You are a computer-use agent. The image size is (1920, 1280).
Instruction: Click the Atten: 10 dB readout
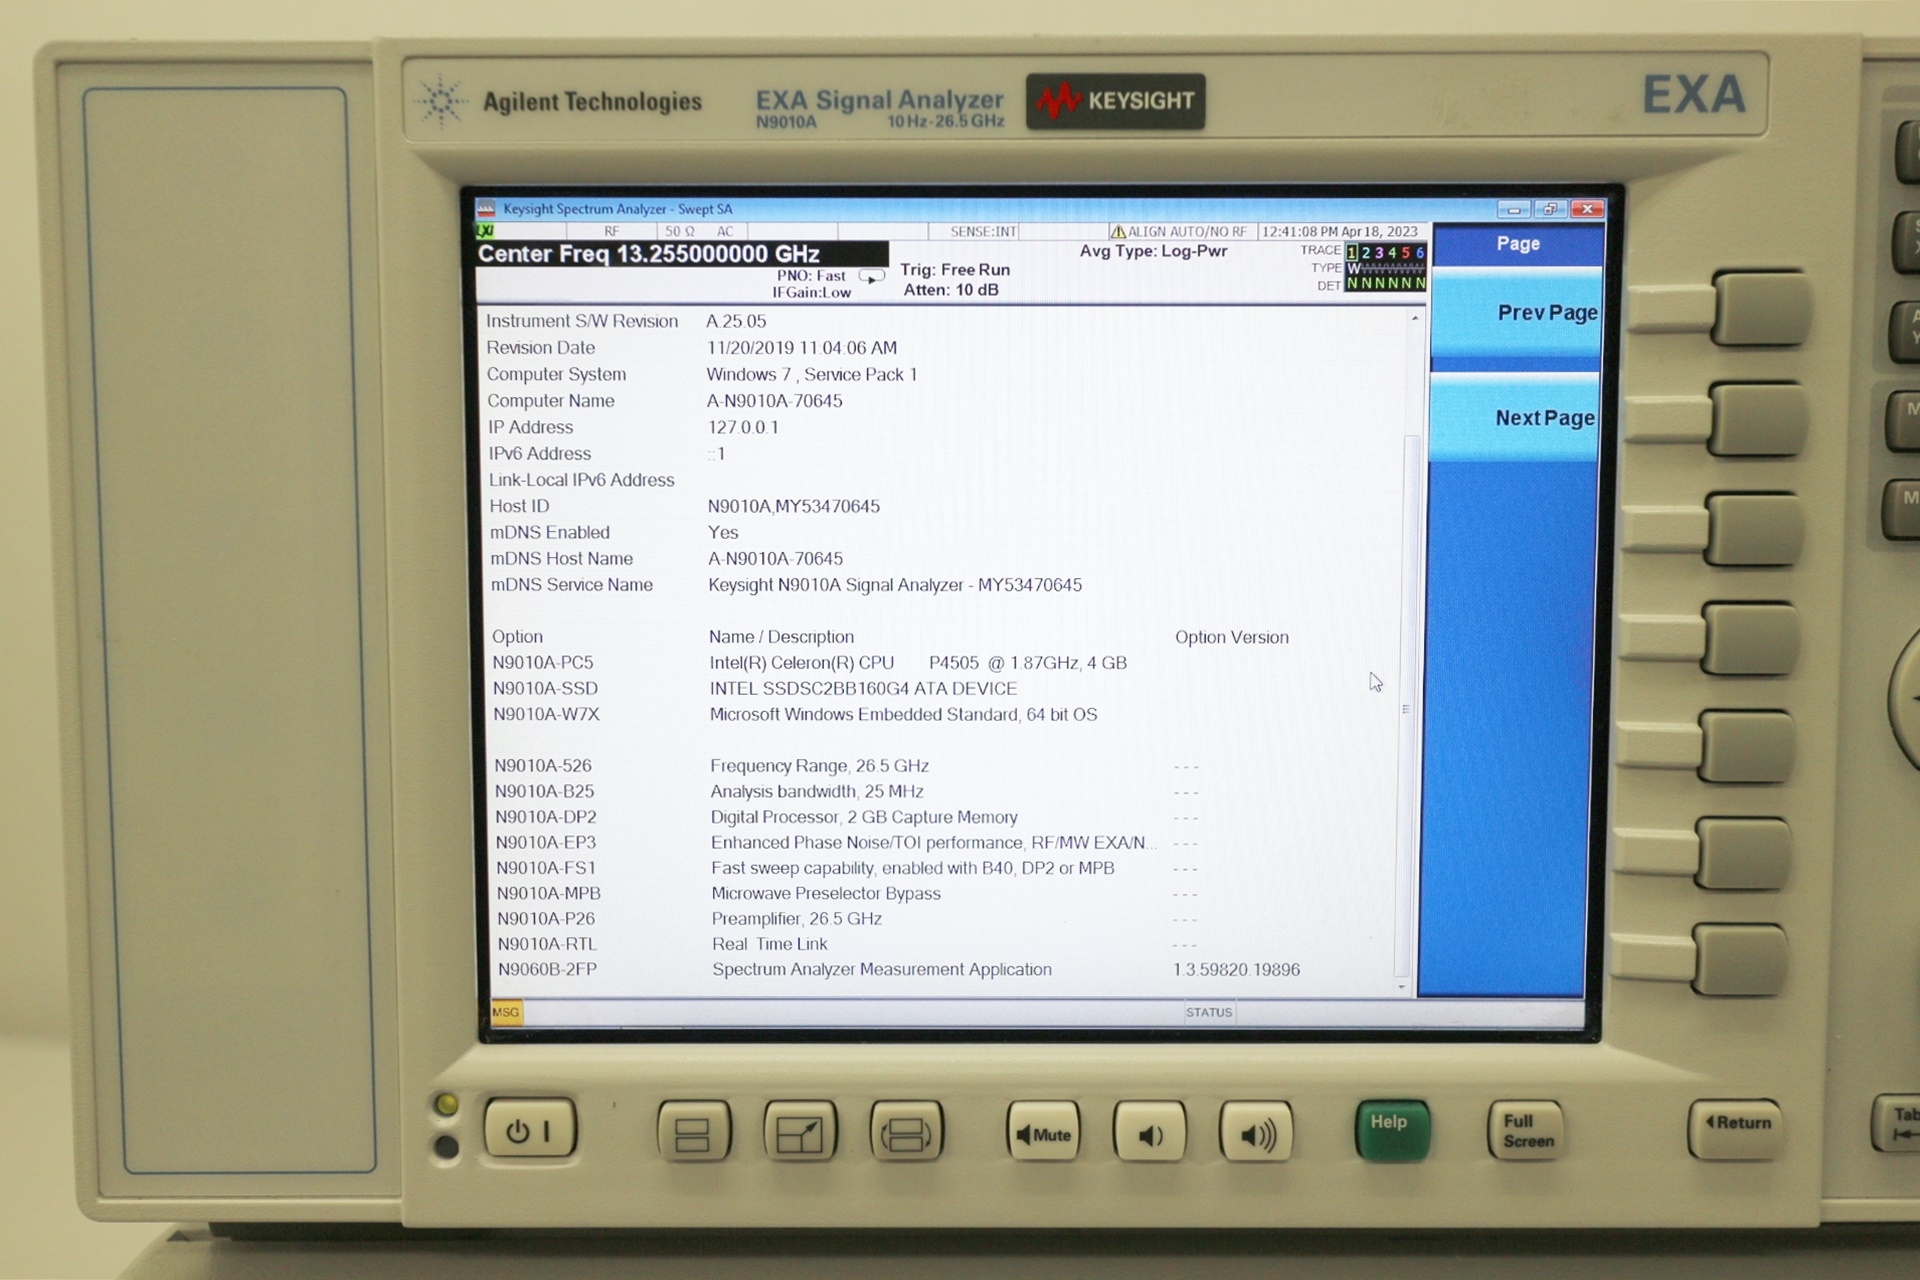click(951, 290)
